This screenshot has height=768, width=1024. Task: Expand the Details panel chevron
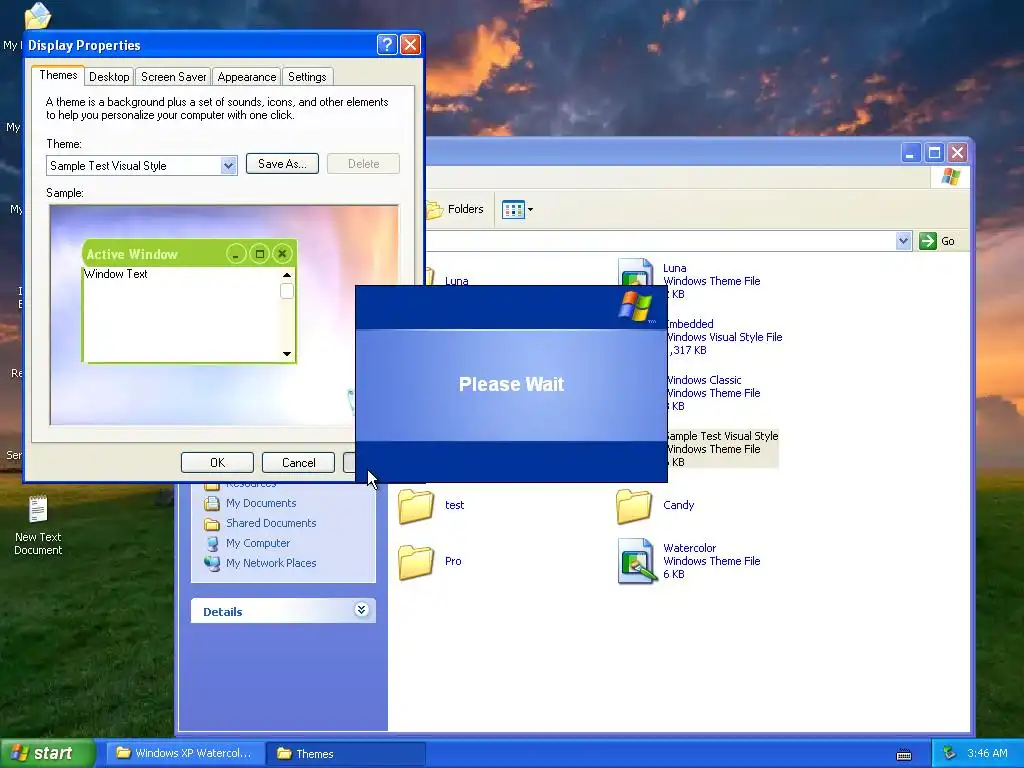coord(361,610)
